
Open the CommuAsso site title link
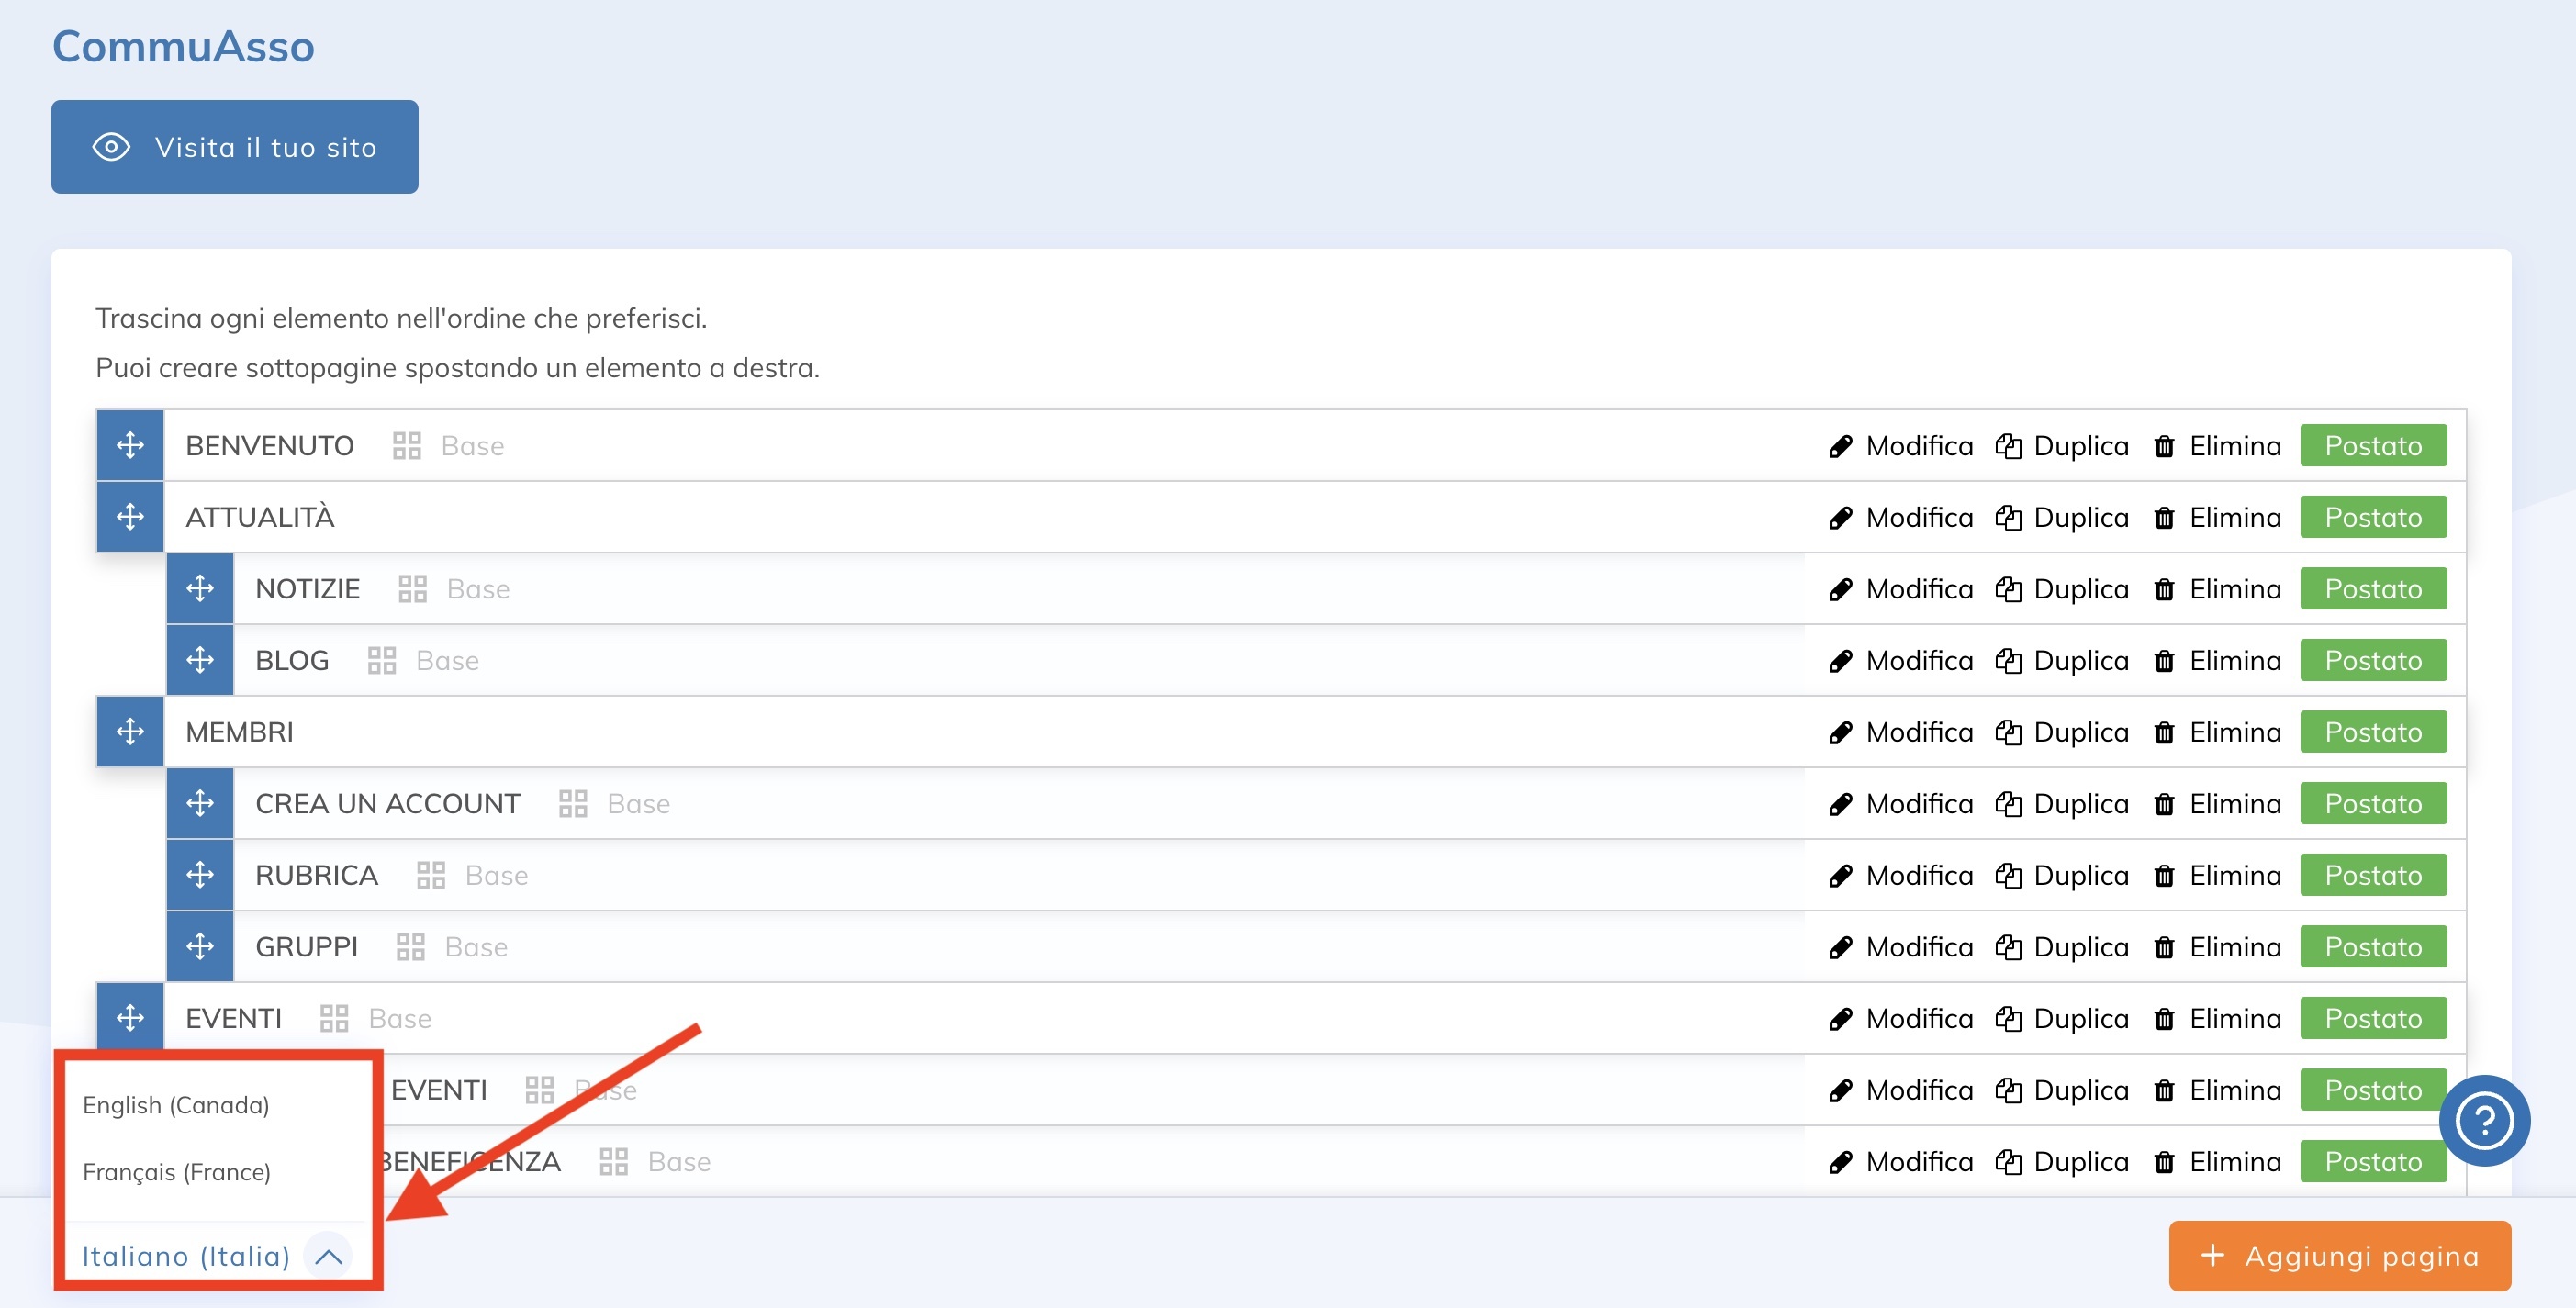183,46
